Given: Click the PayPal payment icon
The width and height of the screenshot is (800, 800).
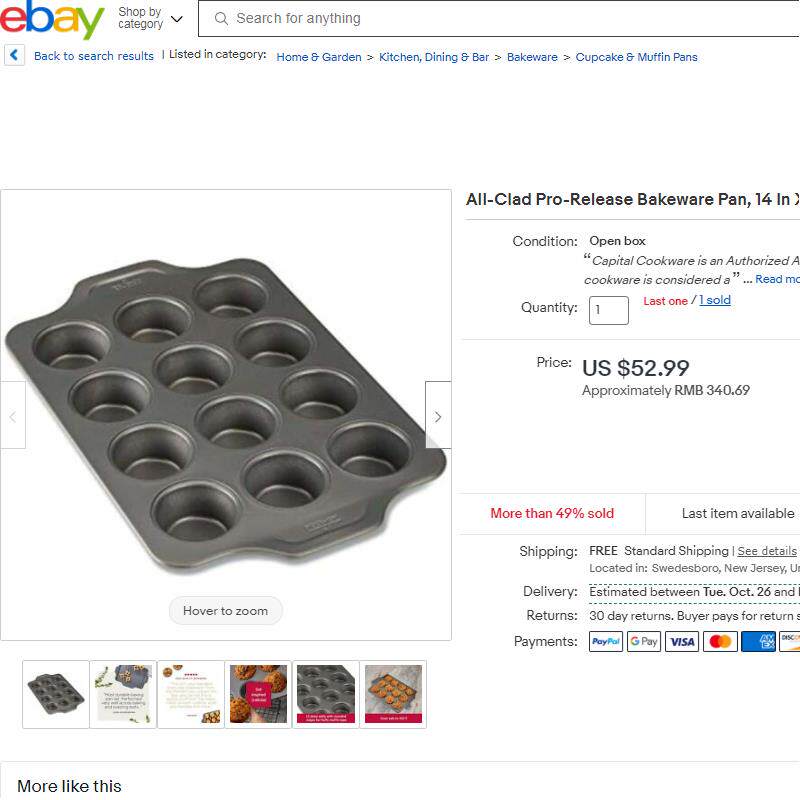Looking at the screenshot, I should [605, 642].
